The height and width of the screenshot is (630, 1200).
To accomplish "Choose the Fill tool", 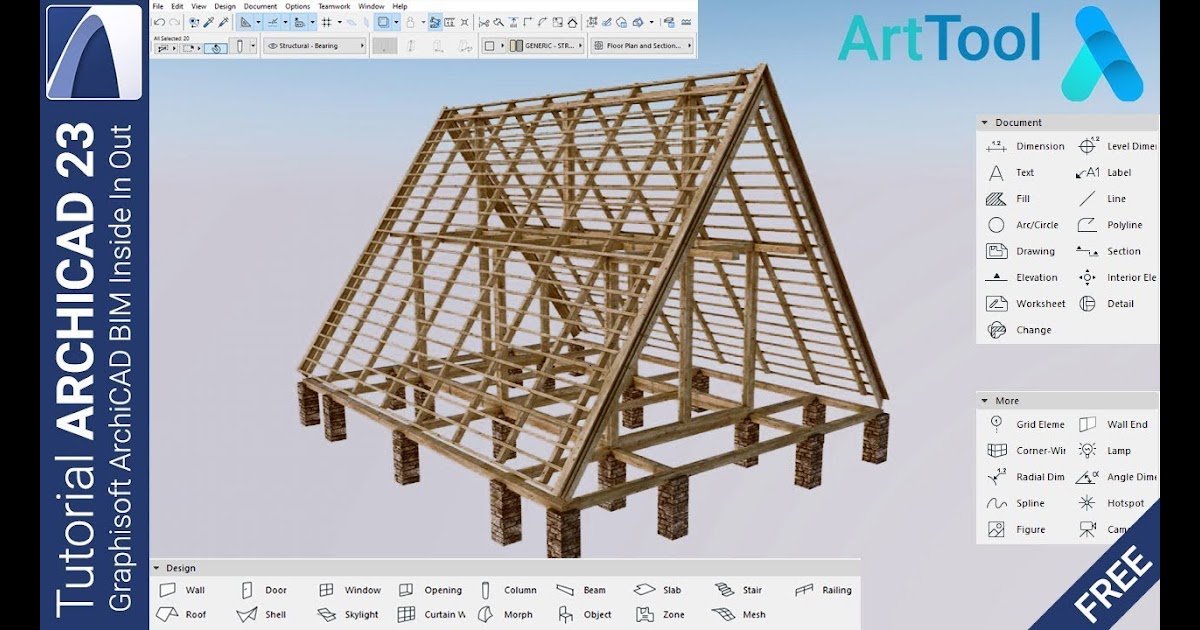I will coord(1008,198).
